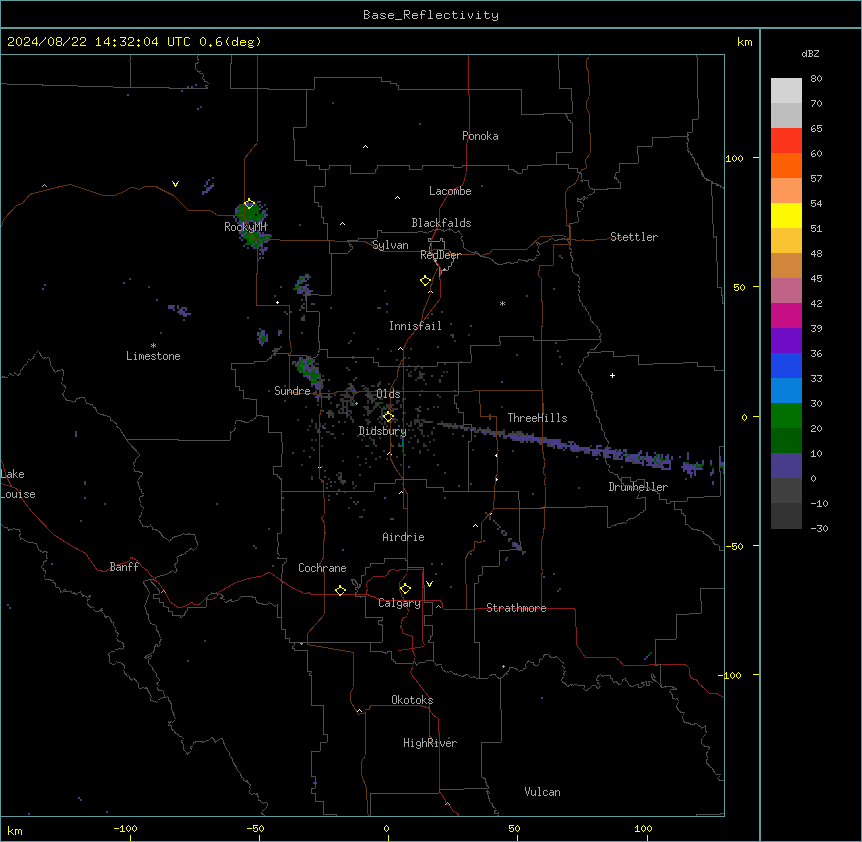862x842 pixels.
Task: Click the Ponoka city label
Action: tap(480, 136)
